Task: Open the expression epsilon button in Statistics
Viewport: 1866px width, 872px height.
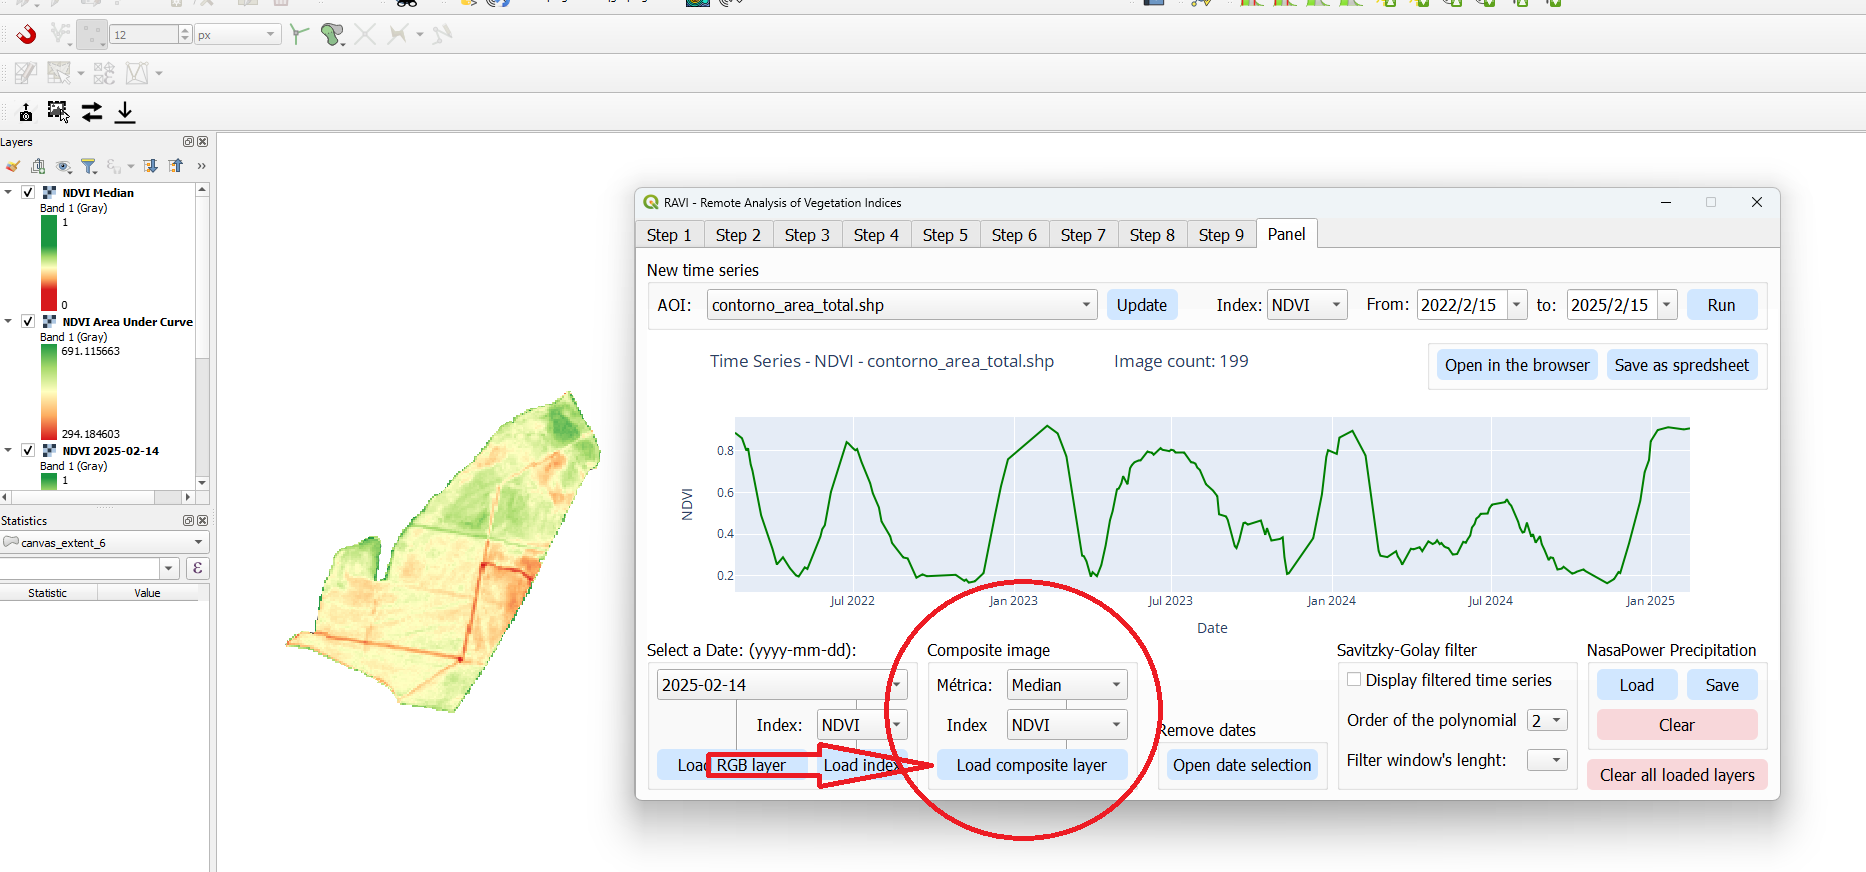Action: tap(197, 568)
